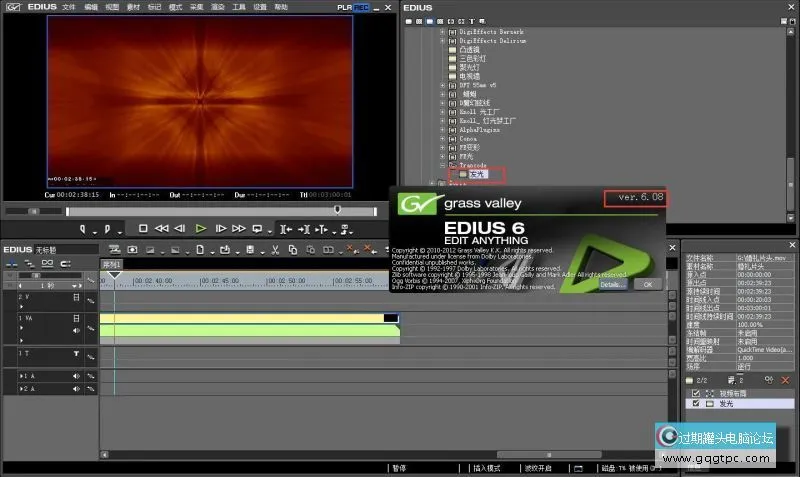Expand the AlphaPlugins effects folder
Viewport: 800px width, 477px height.
tap(443, 128)
